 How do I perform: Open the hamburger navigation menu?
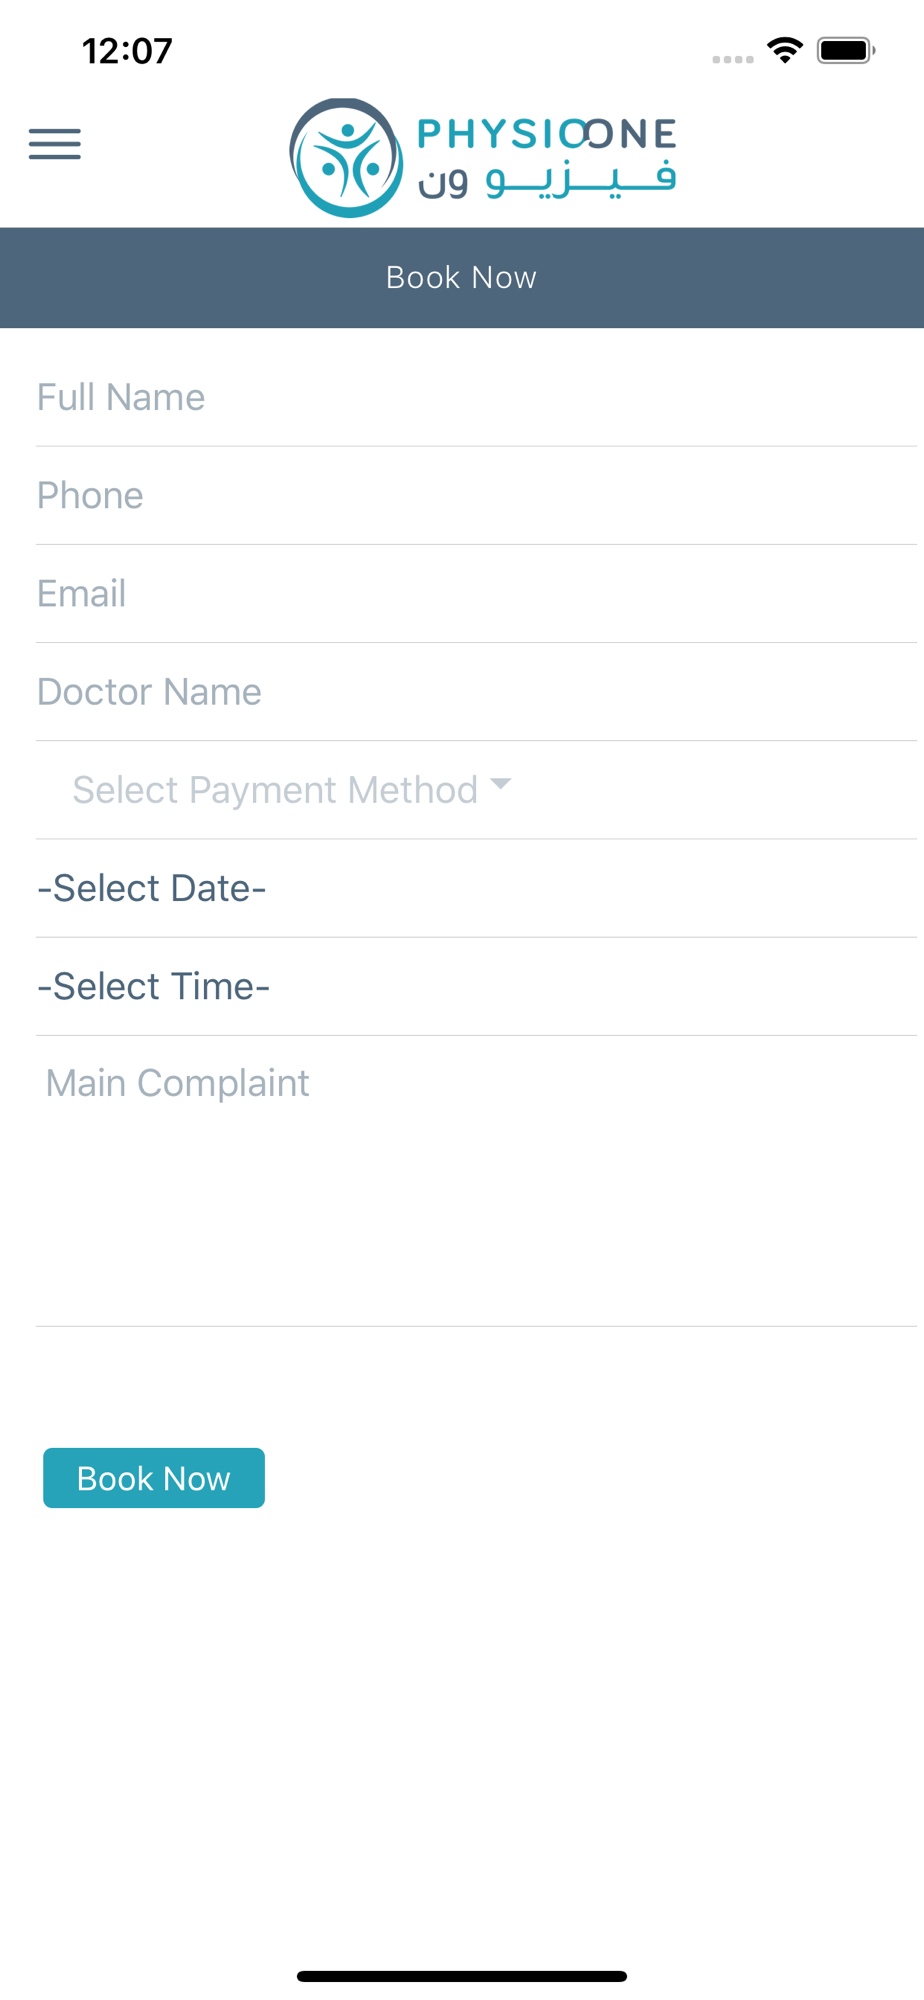tap(55, 144)
